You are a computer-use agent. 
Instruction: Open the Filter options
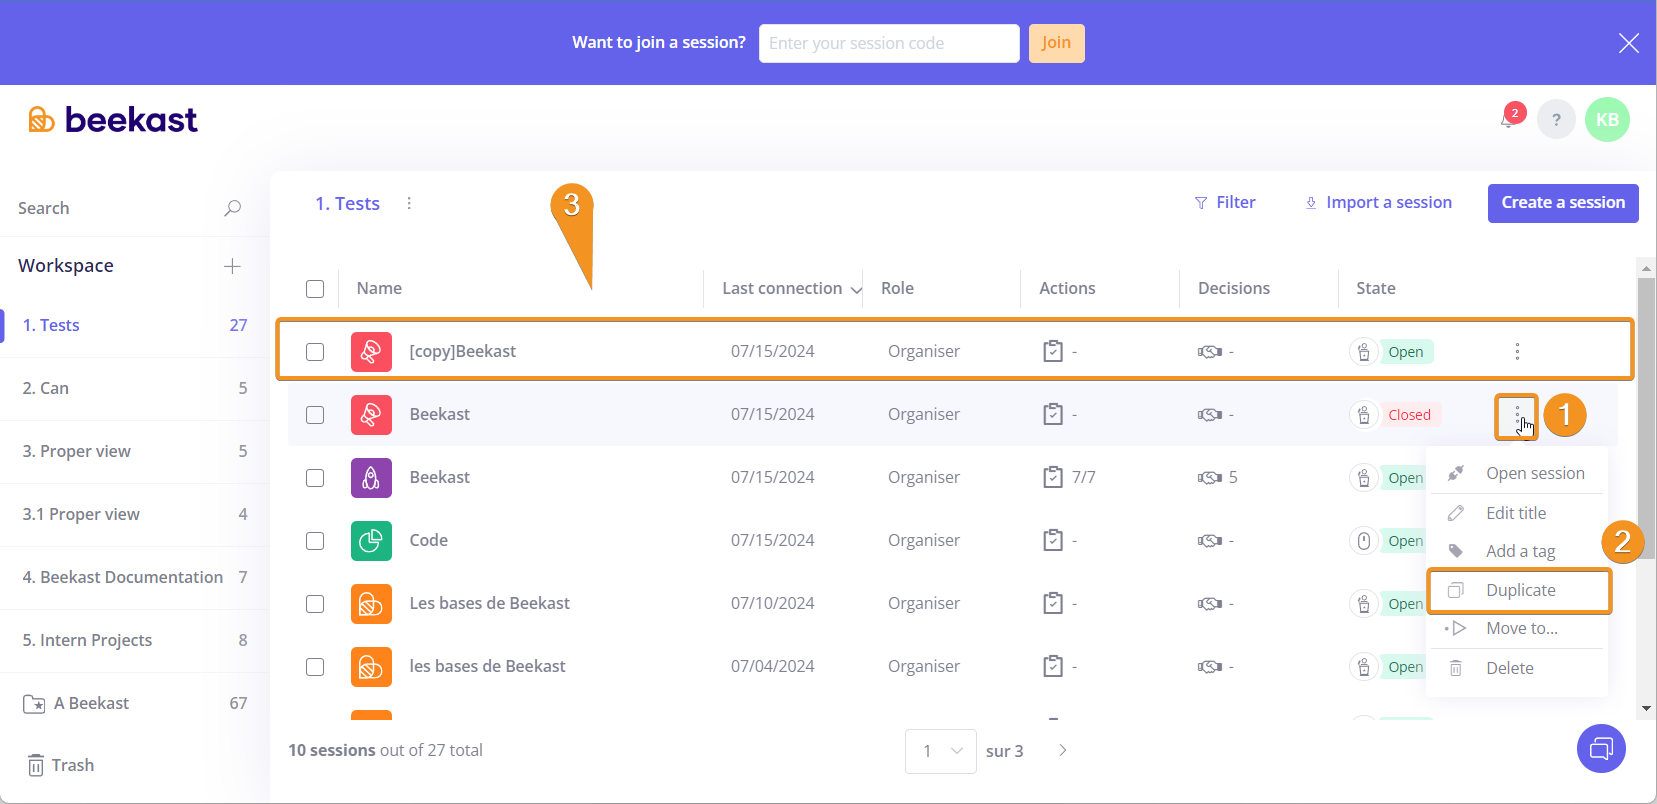point(1225,202)
